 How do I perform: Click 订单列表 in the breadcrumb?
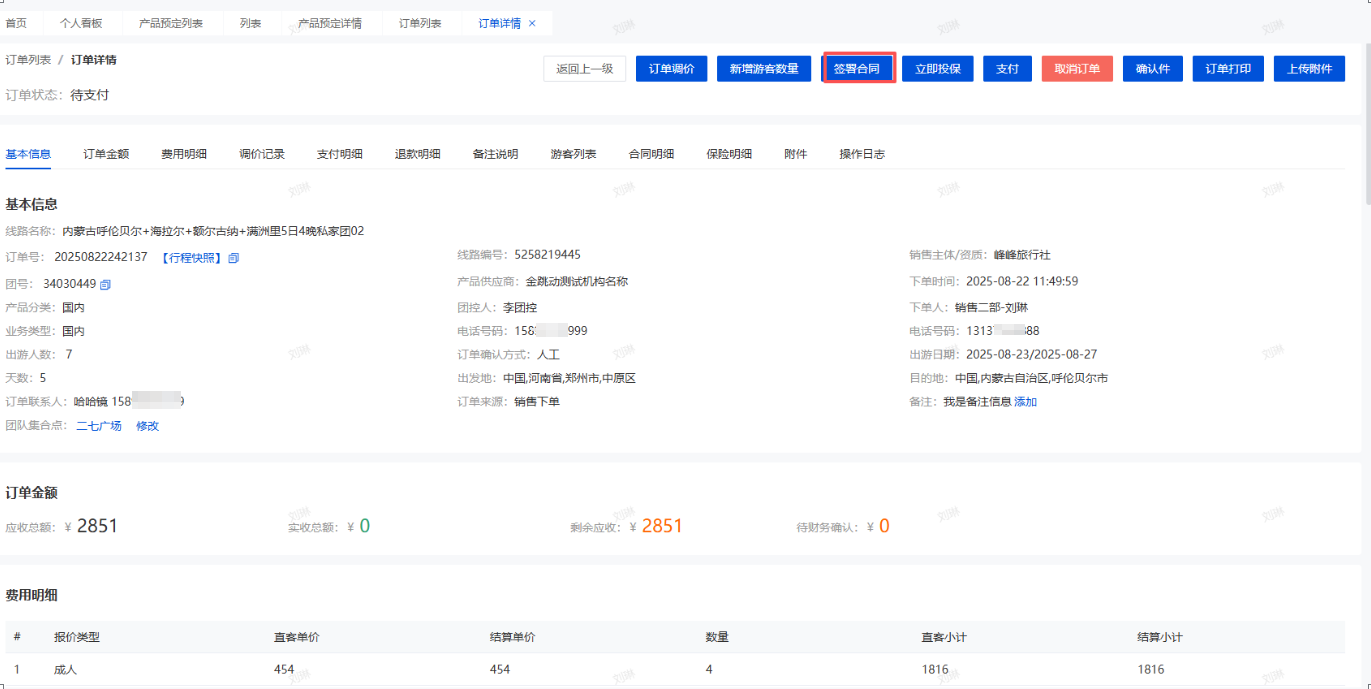[28, 60]
